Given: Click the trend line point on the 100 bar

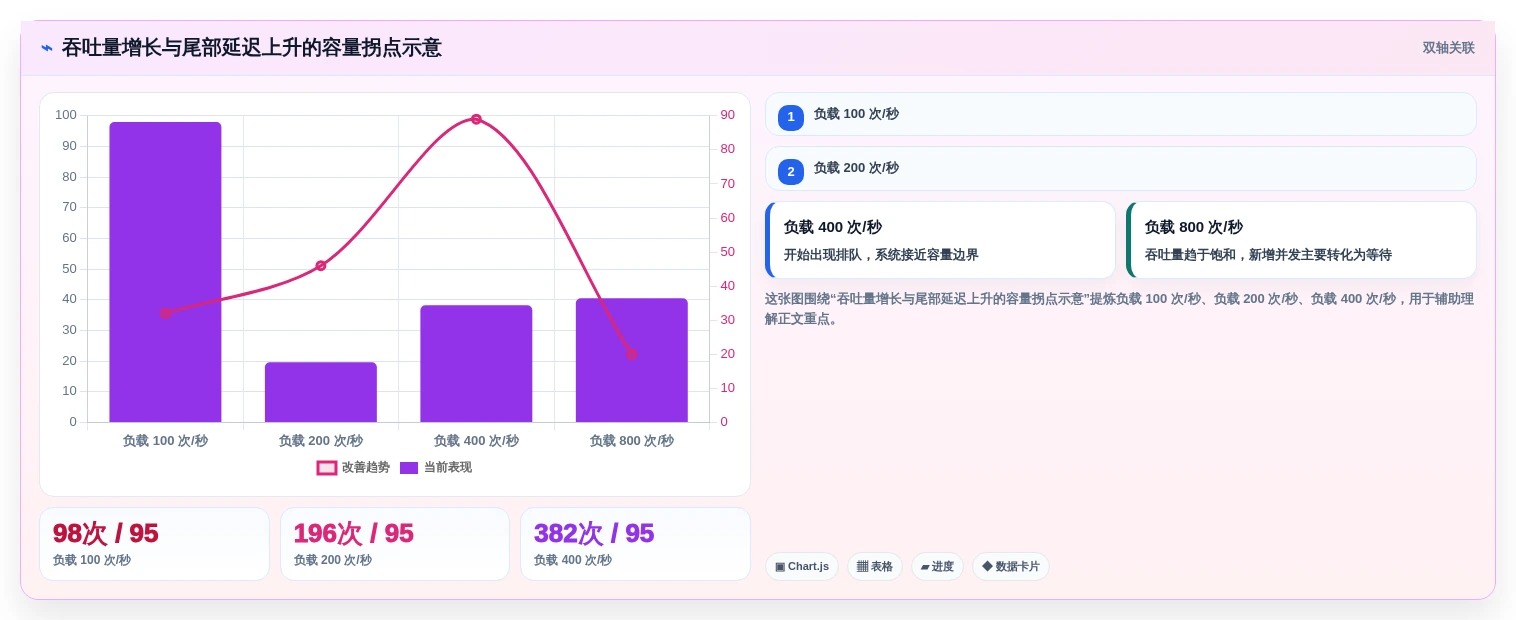Looking at the screenshot, I should [165, 313].
